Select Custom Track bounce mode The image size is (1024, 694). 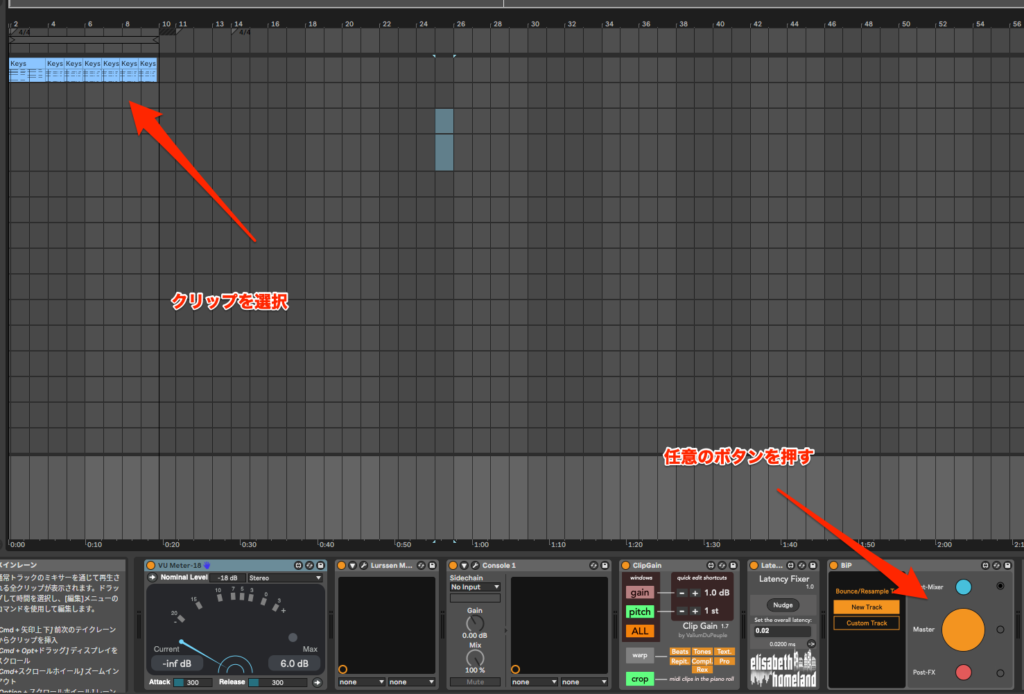(866, 622)
